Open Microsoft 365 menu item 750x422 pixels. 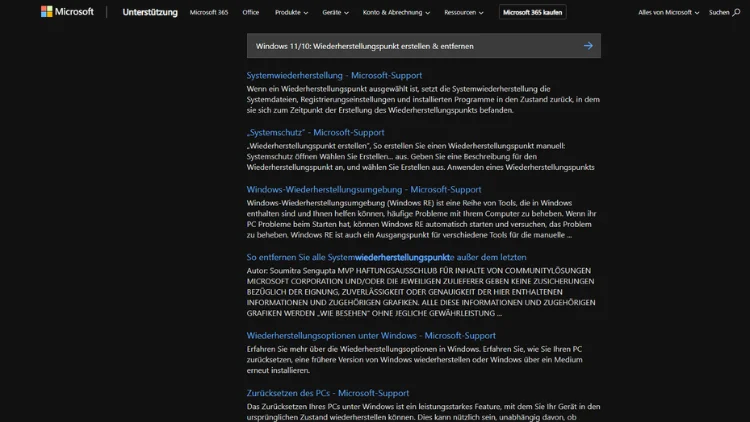[209, 12]
